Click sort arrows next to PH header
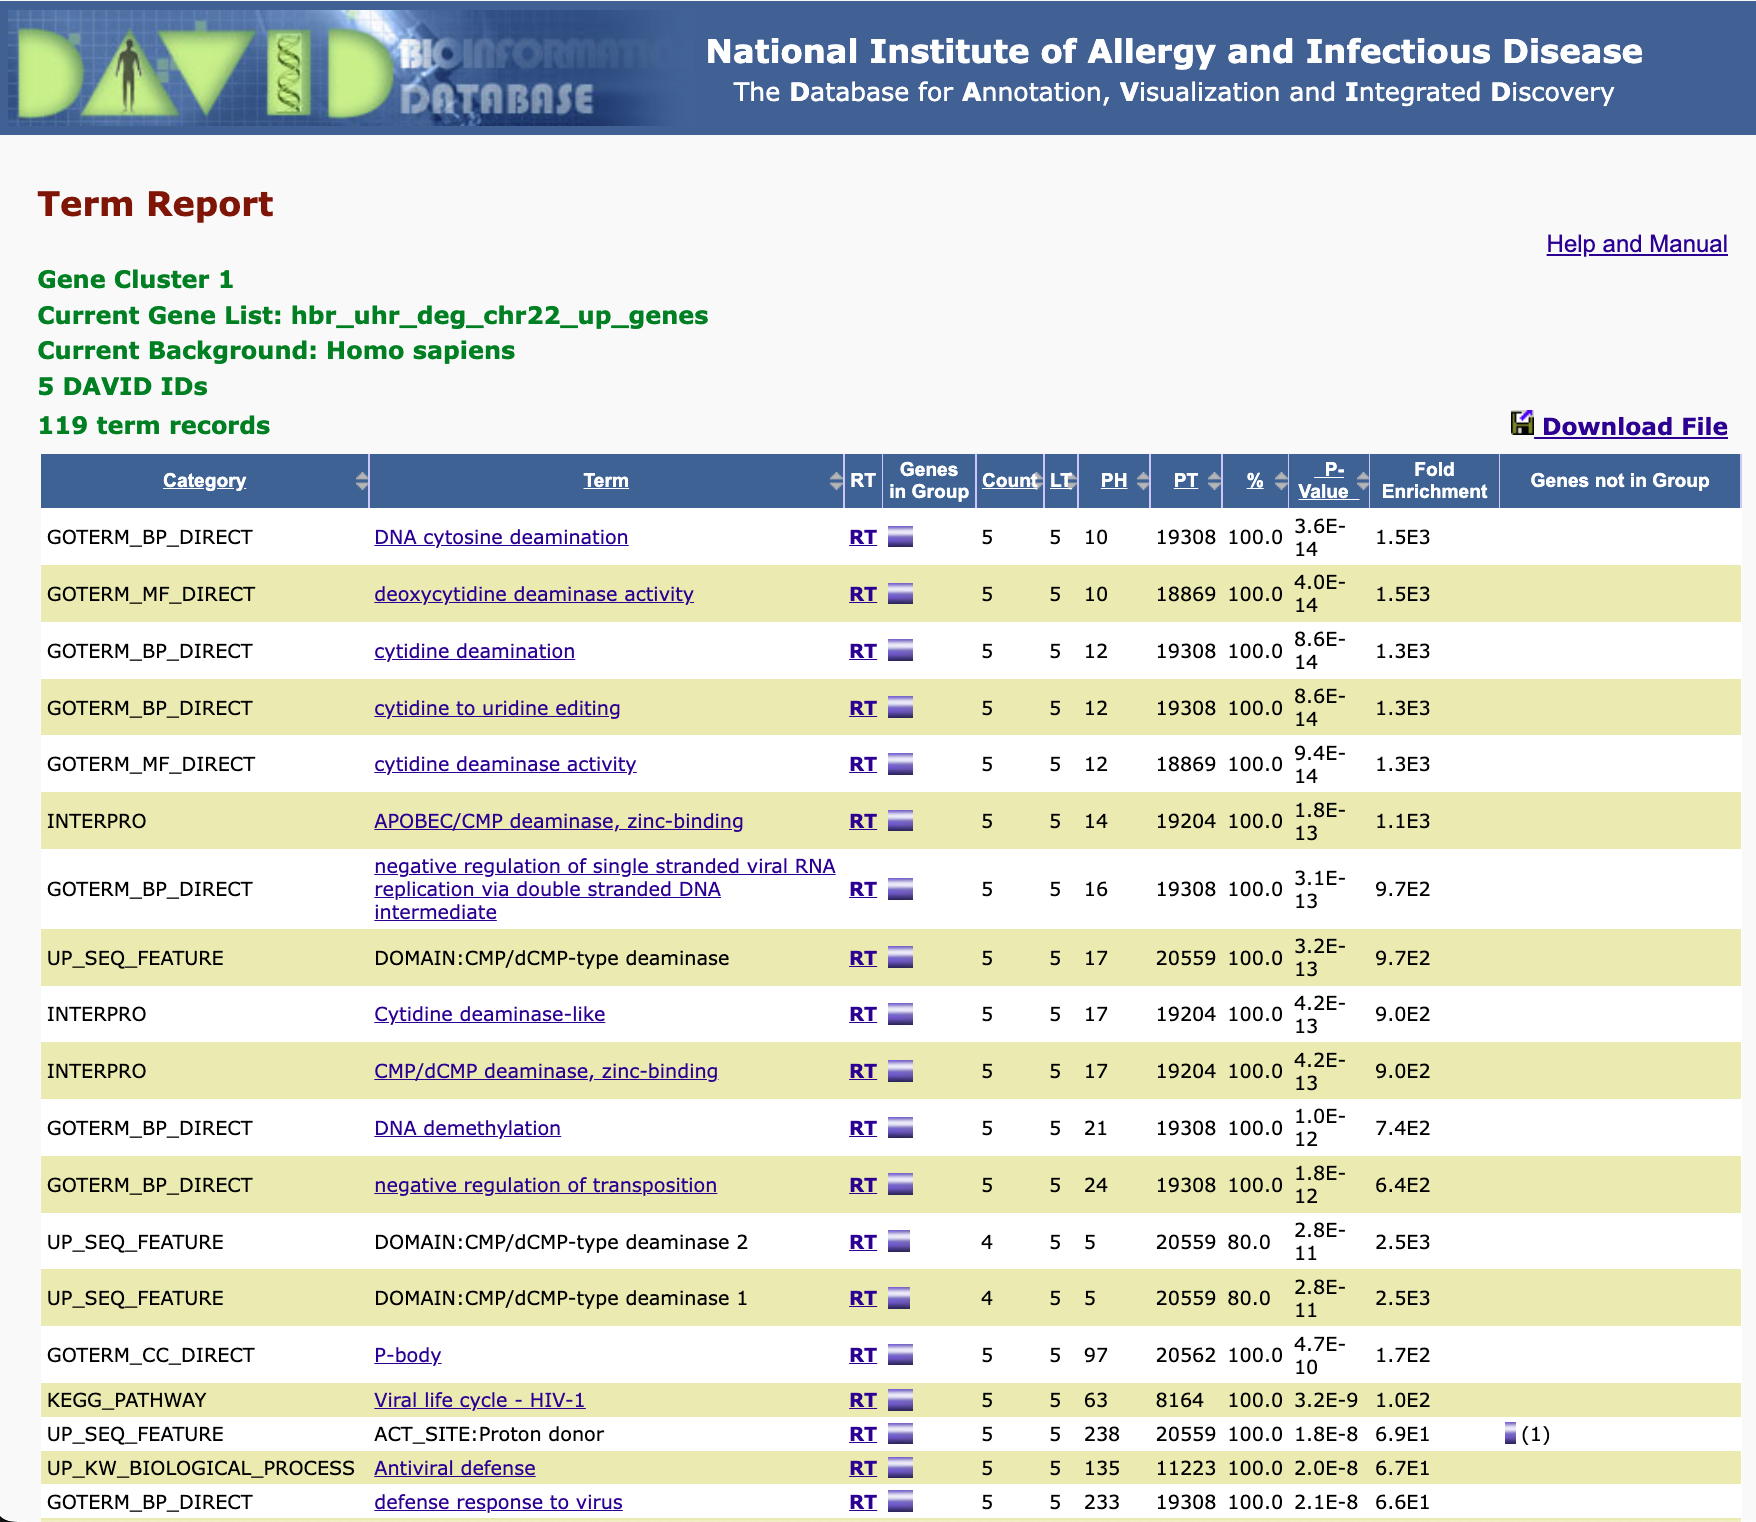 point(1142,481)
